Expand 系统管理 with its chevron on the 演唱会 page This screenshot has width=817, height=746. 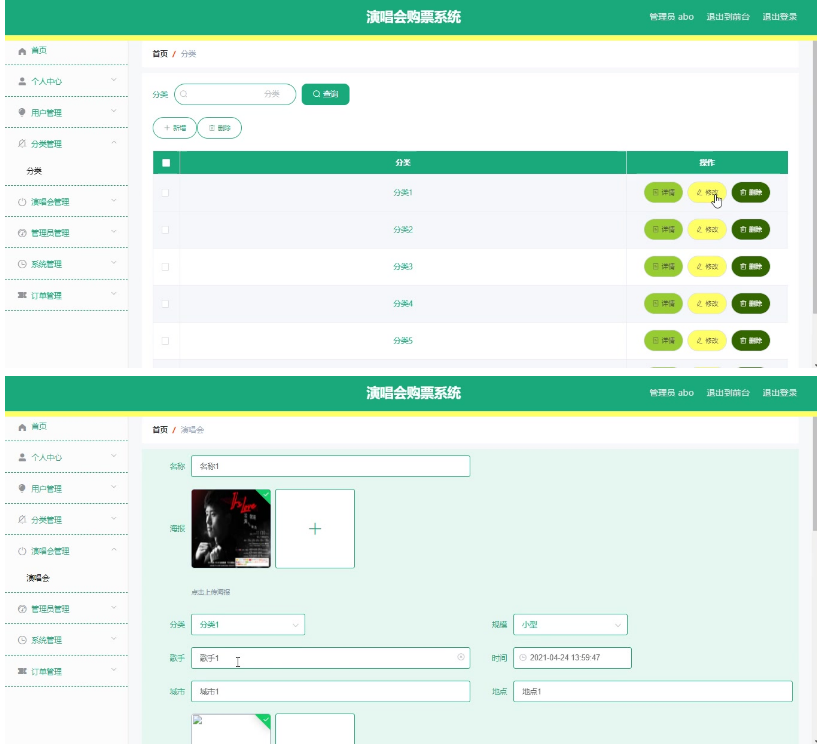114,639
